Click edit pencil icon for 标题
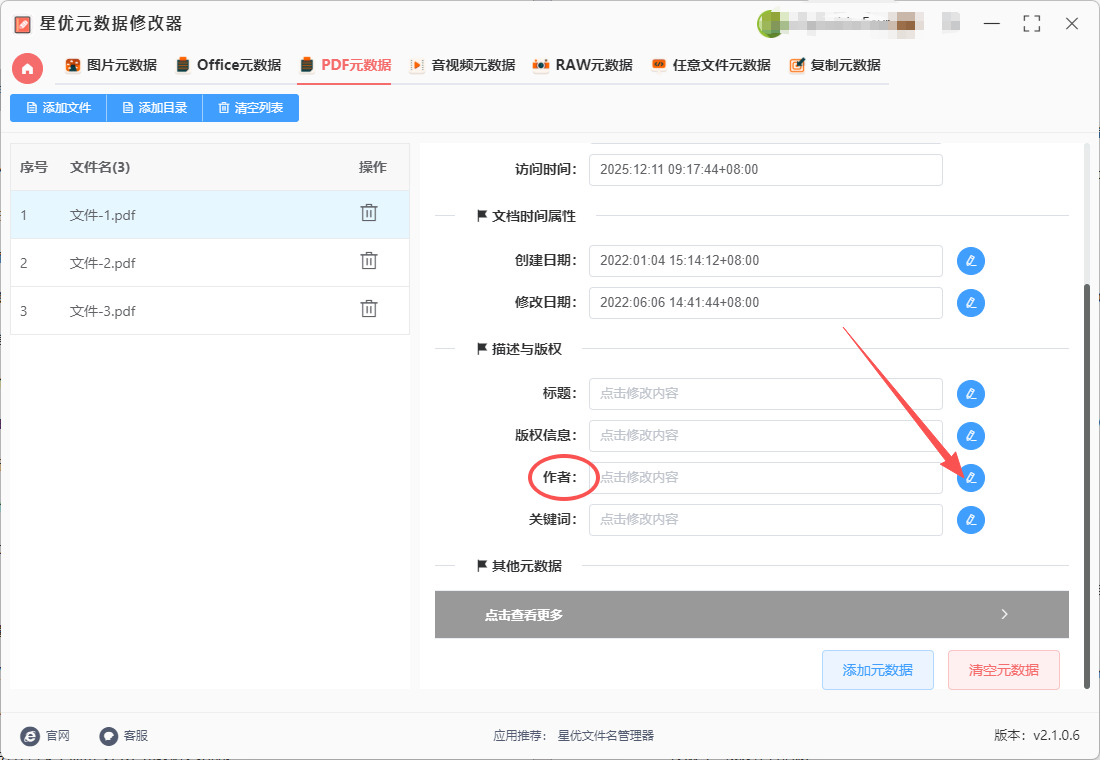The height and width of the screenshot is (760, 1100). tap(971, 394)
